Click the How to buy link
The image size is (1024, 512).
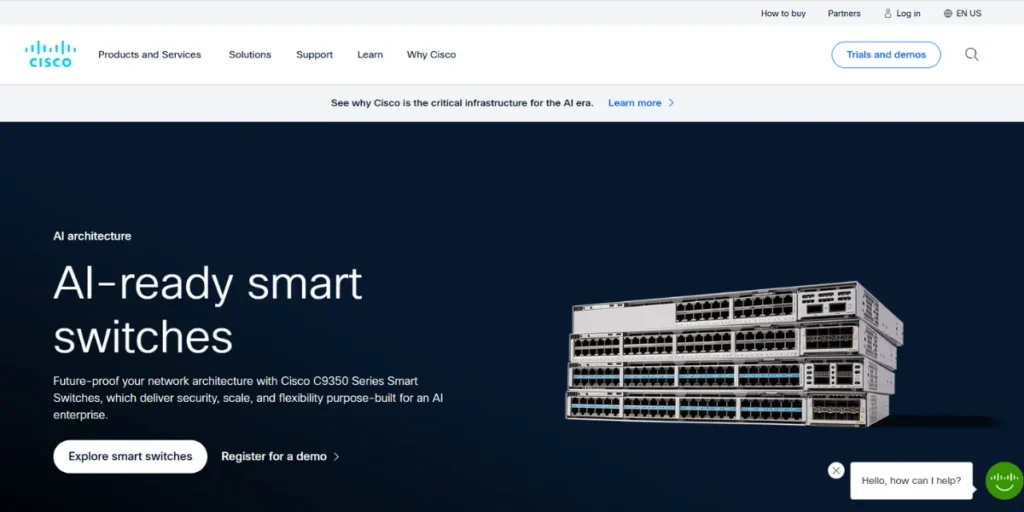click(783, 13)
